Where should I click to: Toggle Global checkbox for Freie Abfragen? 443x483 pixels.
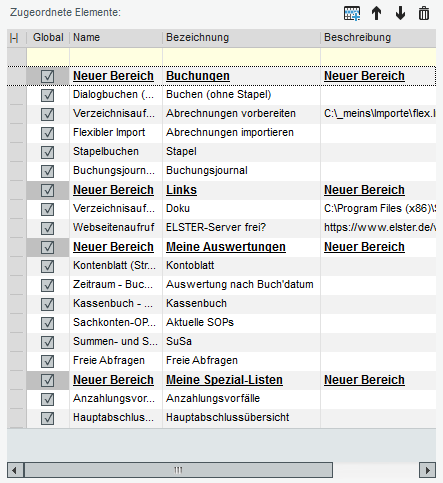48,361
